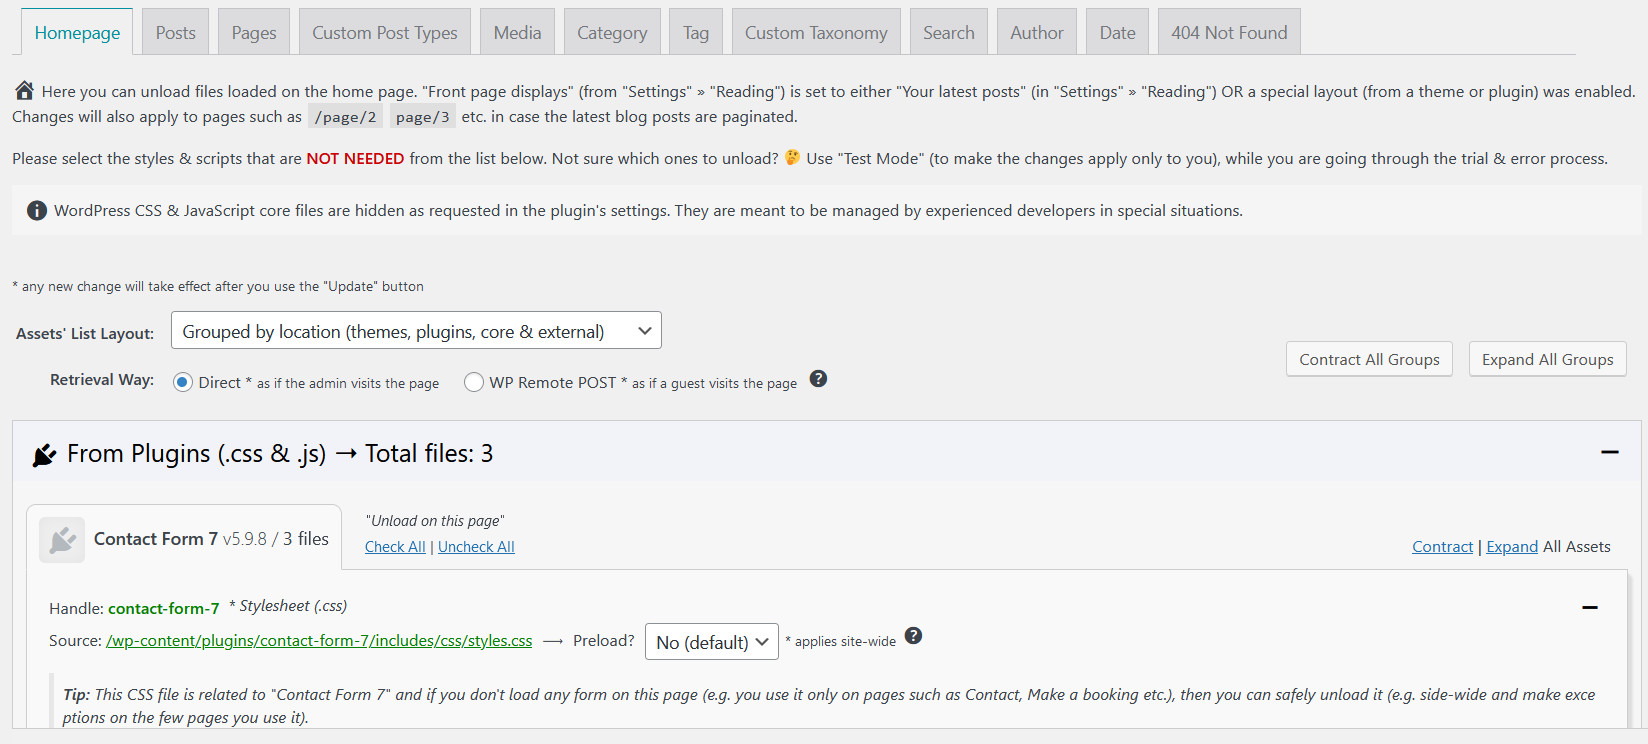Click the Contract All Groups button

click(x=1369, y=359)
